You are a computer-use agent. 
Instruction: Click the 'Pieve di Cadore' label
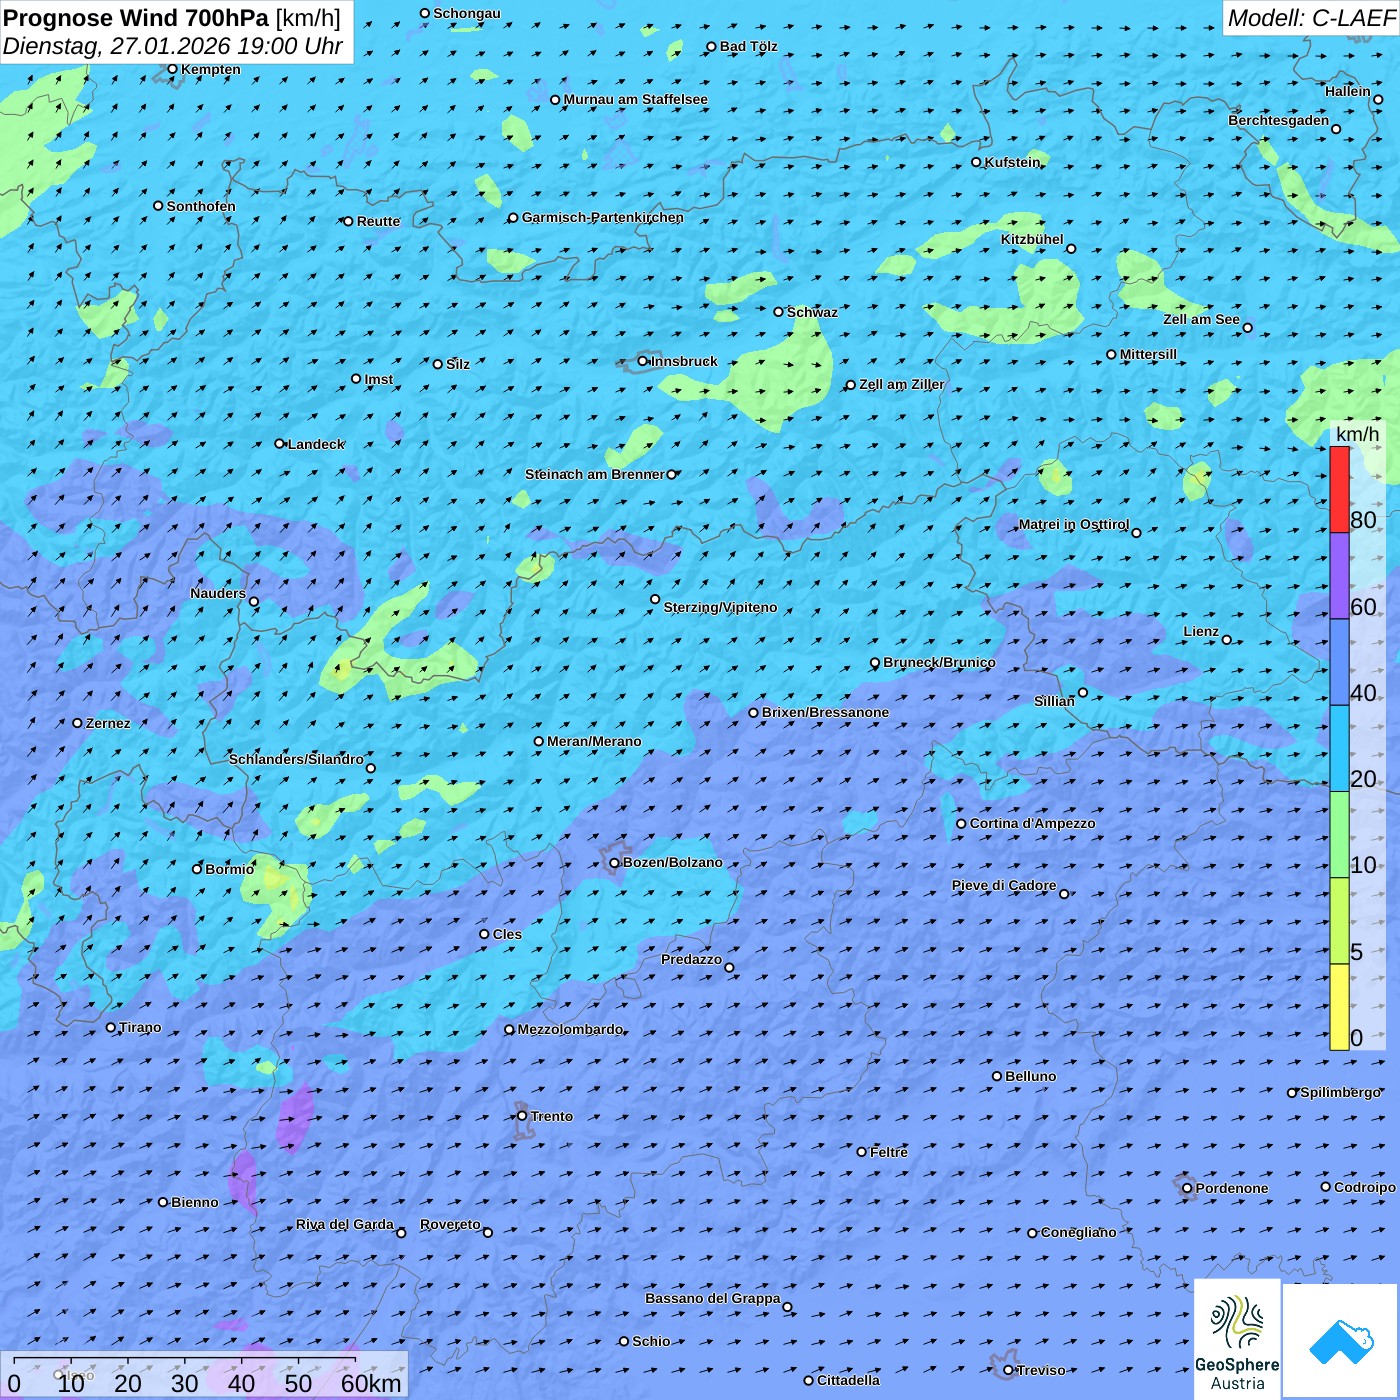click(1004, 885)
